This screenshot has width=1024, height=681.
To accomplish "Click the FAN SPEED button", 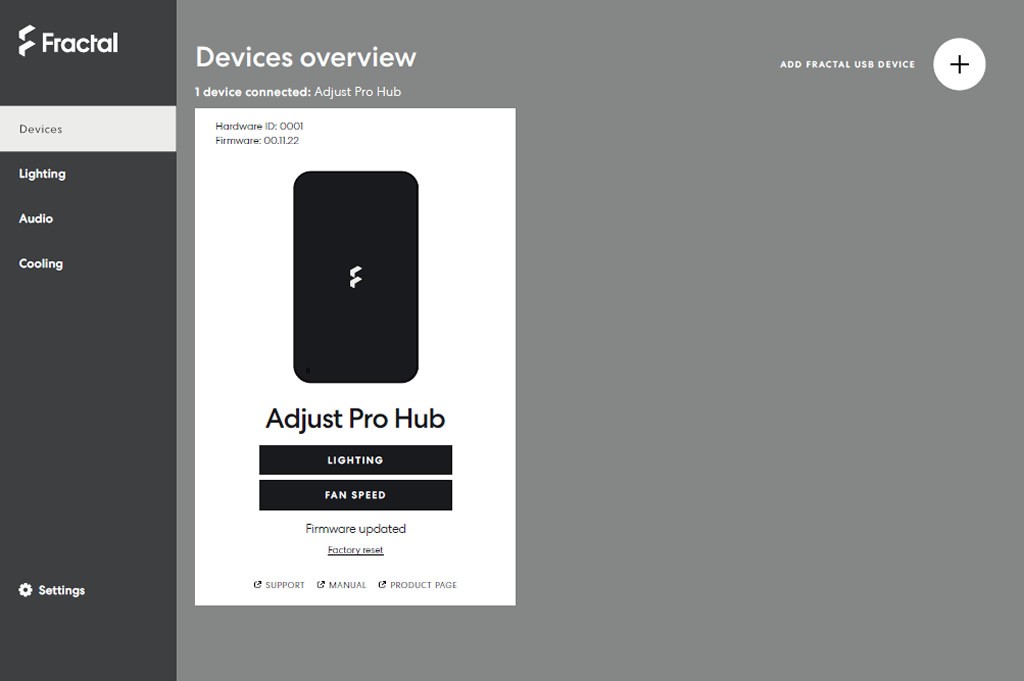I will [355, 495].
